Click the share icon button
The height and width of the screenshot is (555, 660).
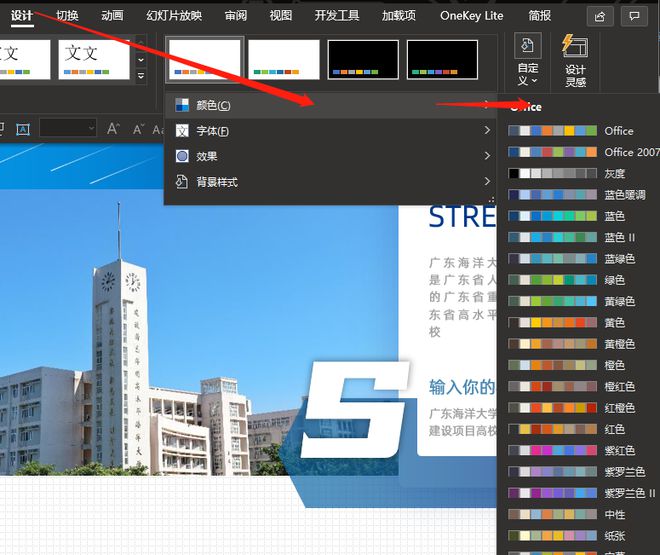pyautogui.click(x=600, y=16)
